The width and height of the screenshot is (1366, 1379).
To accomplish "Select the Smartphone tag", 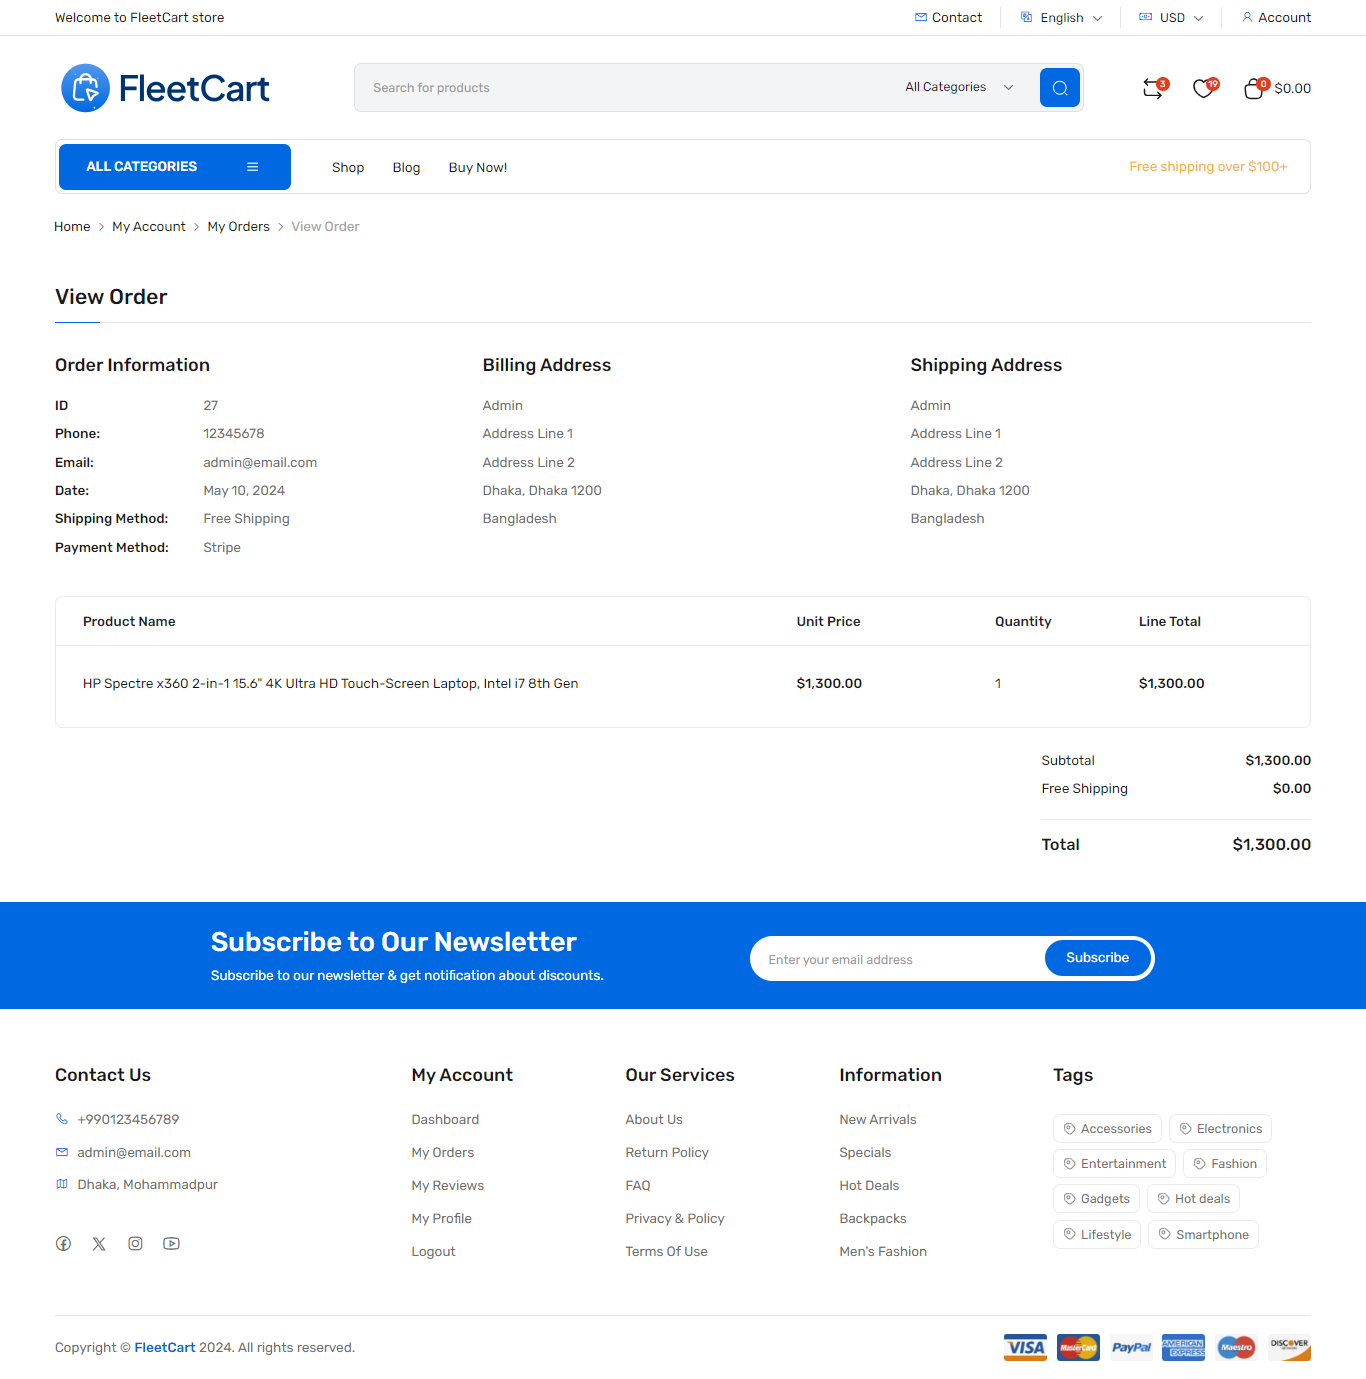I will 1203,1235.
